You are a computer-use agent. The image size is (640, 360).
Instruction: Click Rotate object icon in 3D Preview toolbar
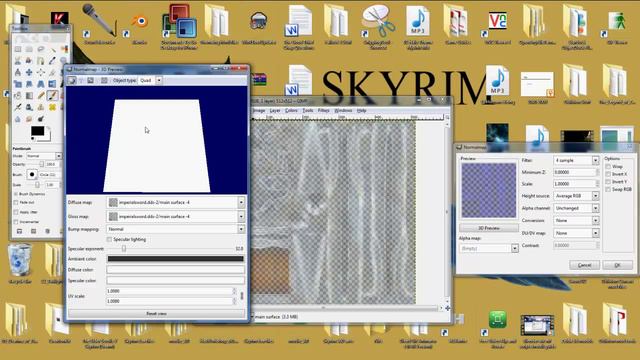coord(72,80)
